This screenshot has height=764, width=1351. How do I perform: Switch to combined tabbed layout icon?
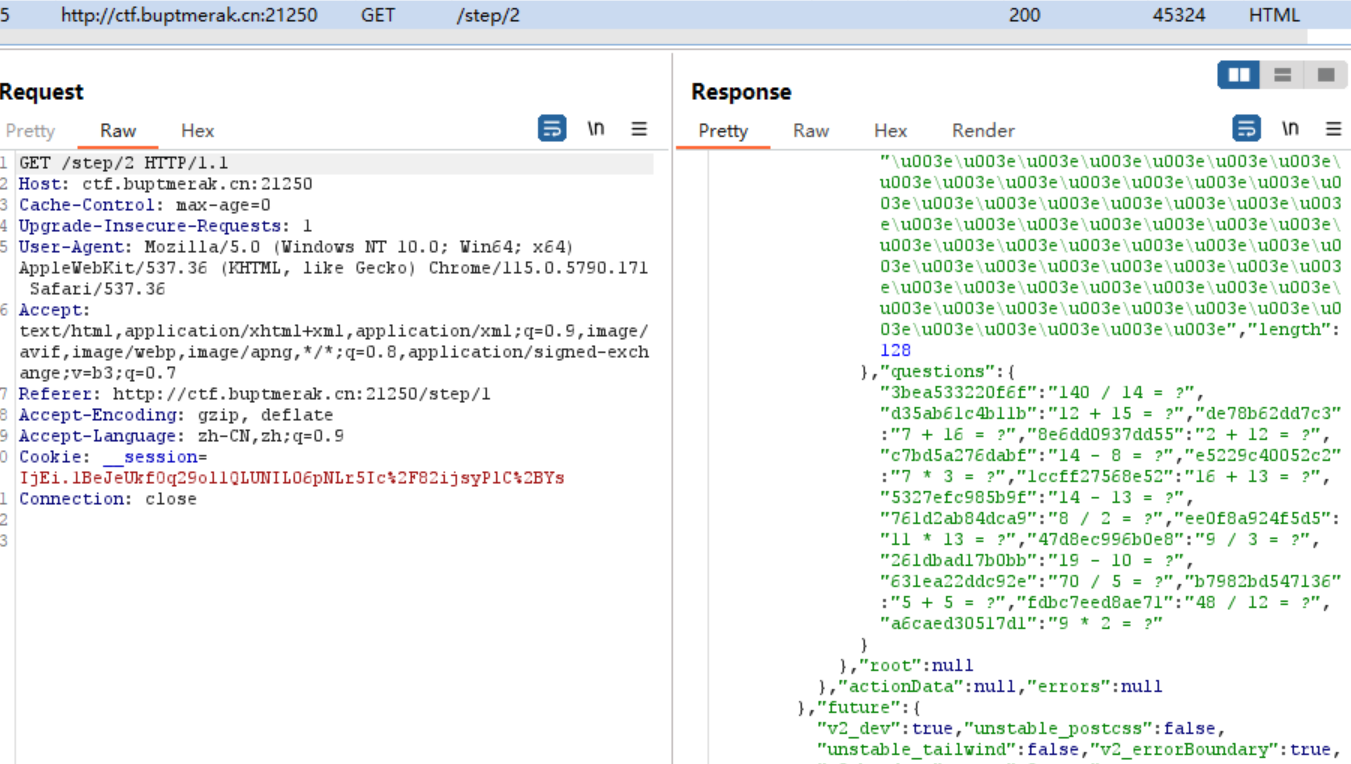point(1325,75)
